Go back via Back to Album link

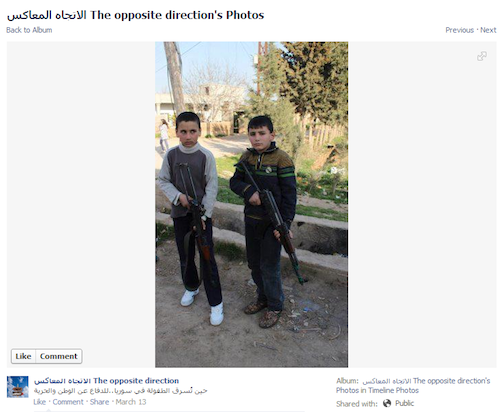coord(29,30)
